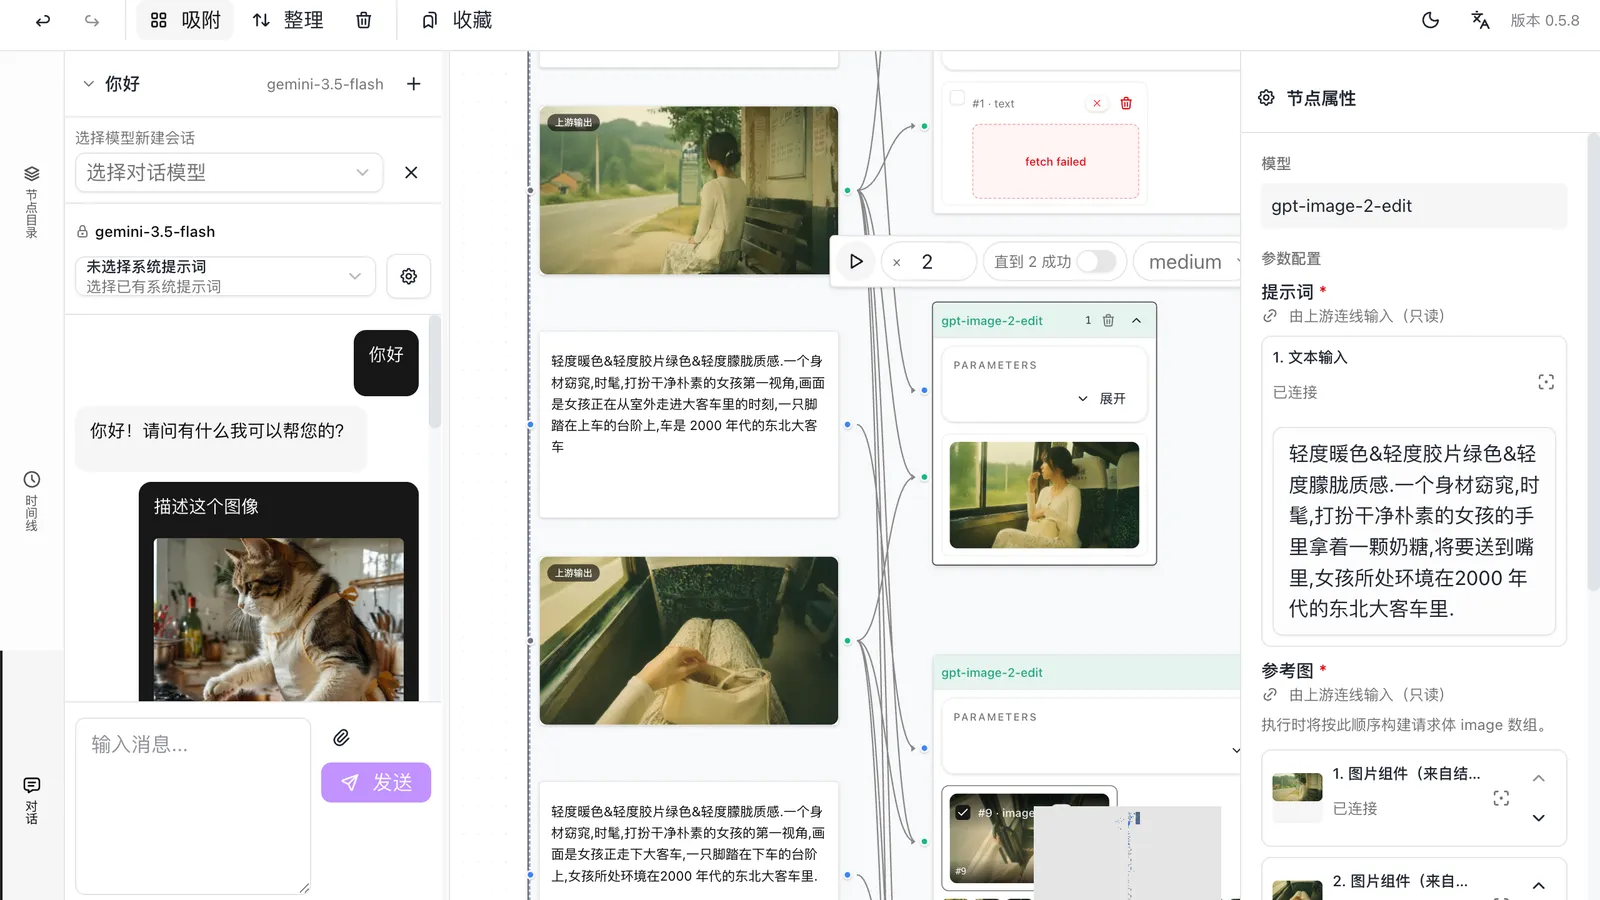Check the #1 text node checkbox
Image resolution: width=1600 pixels, height=900 pixels.
pos(957,98)
